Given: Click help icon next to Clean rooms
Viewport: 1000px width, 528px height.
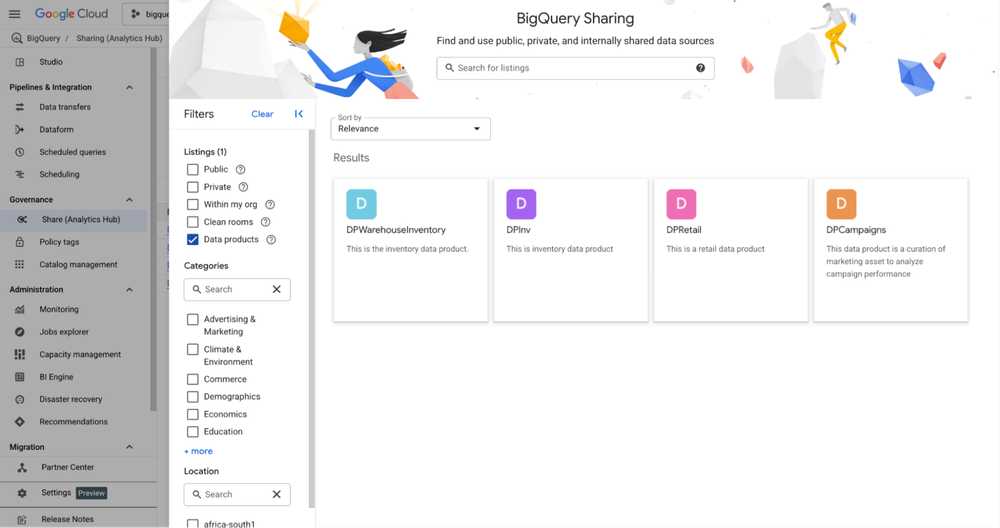Looking at the screenshot, I should click(x=265, y=222).
